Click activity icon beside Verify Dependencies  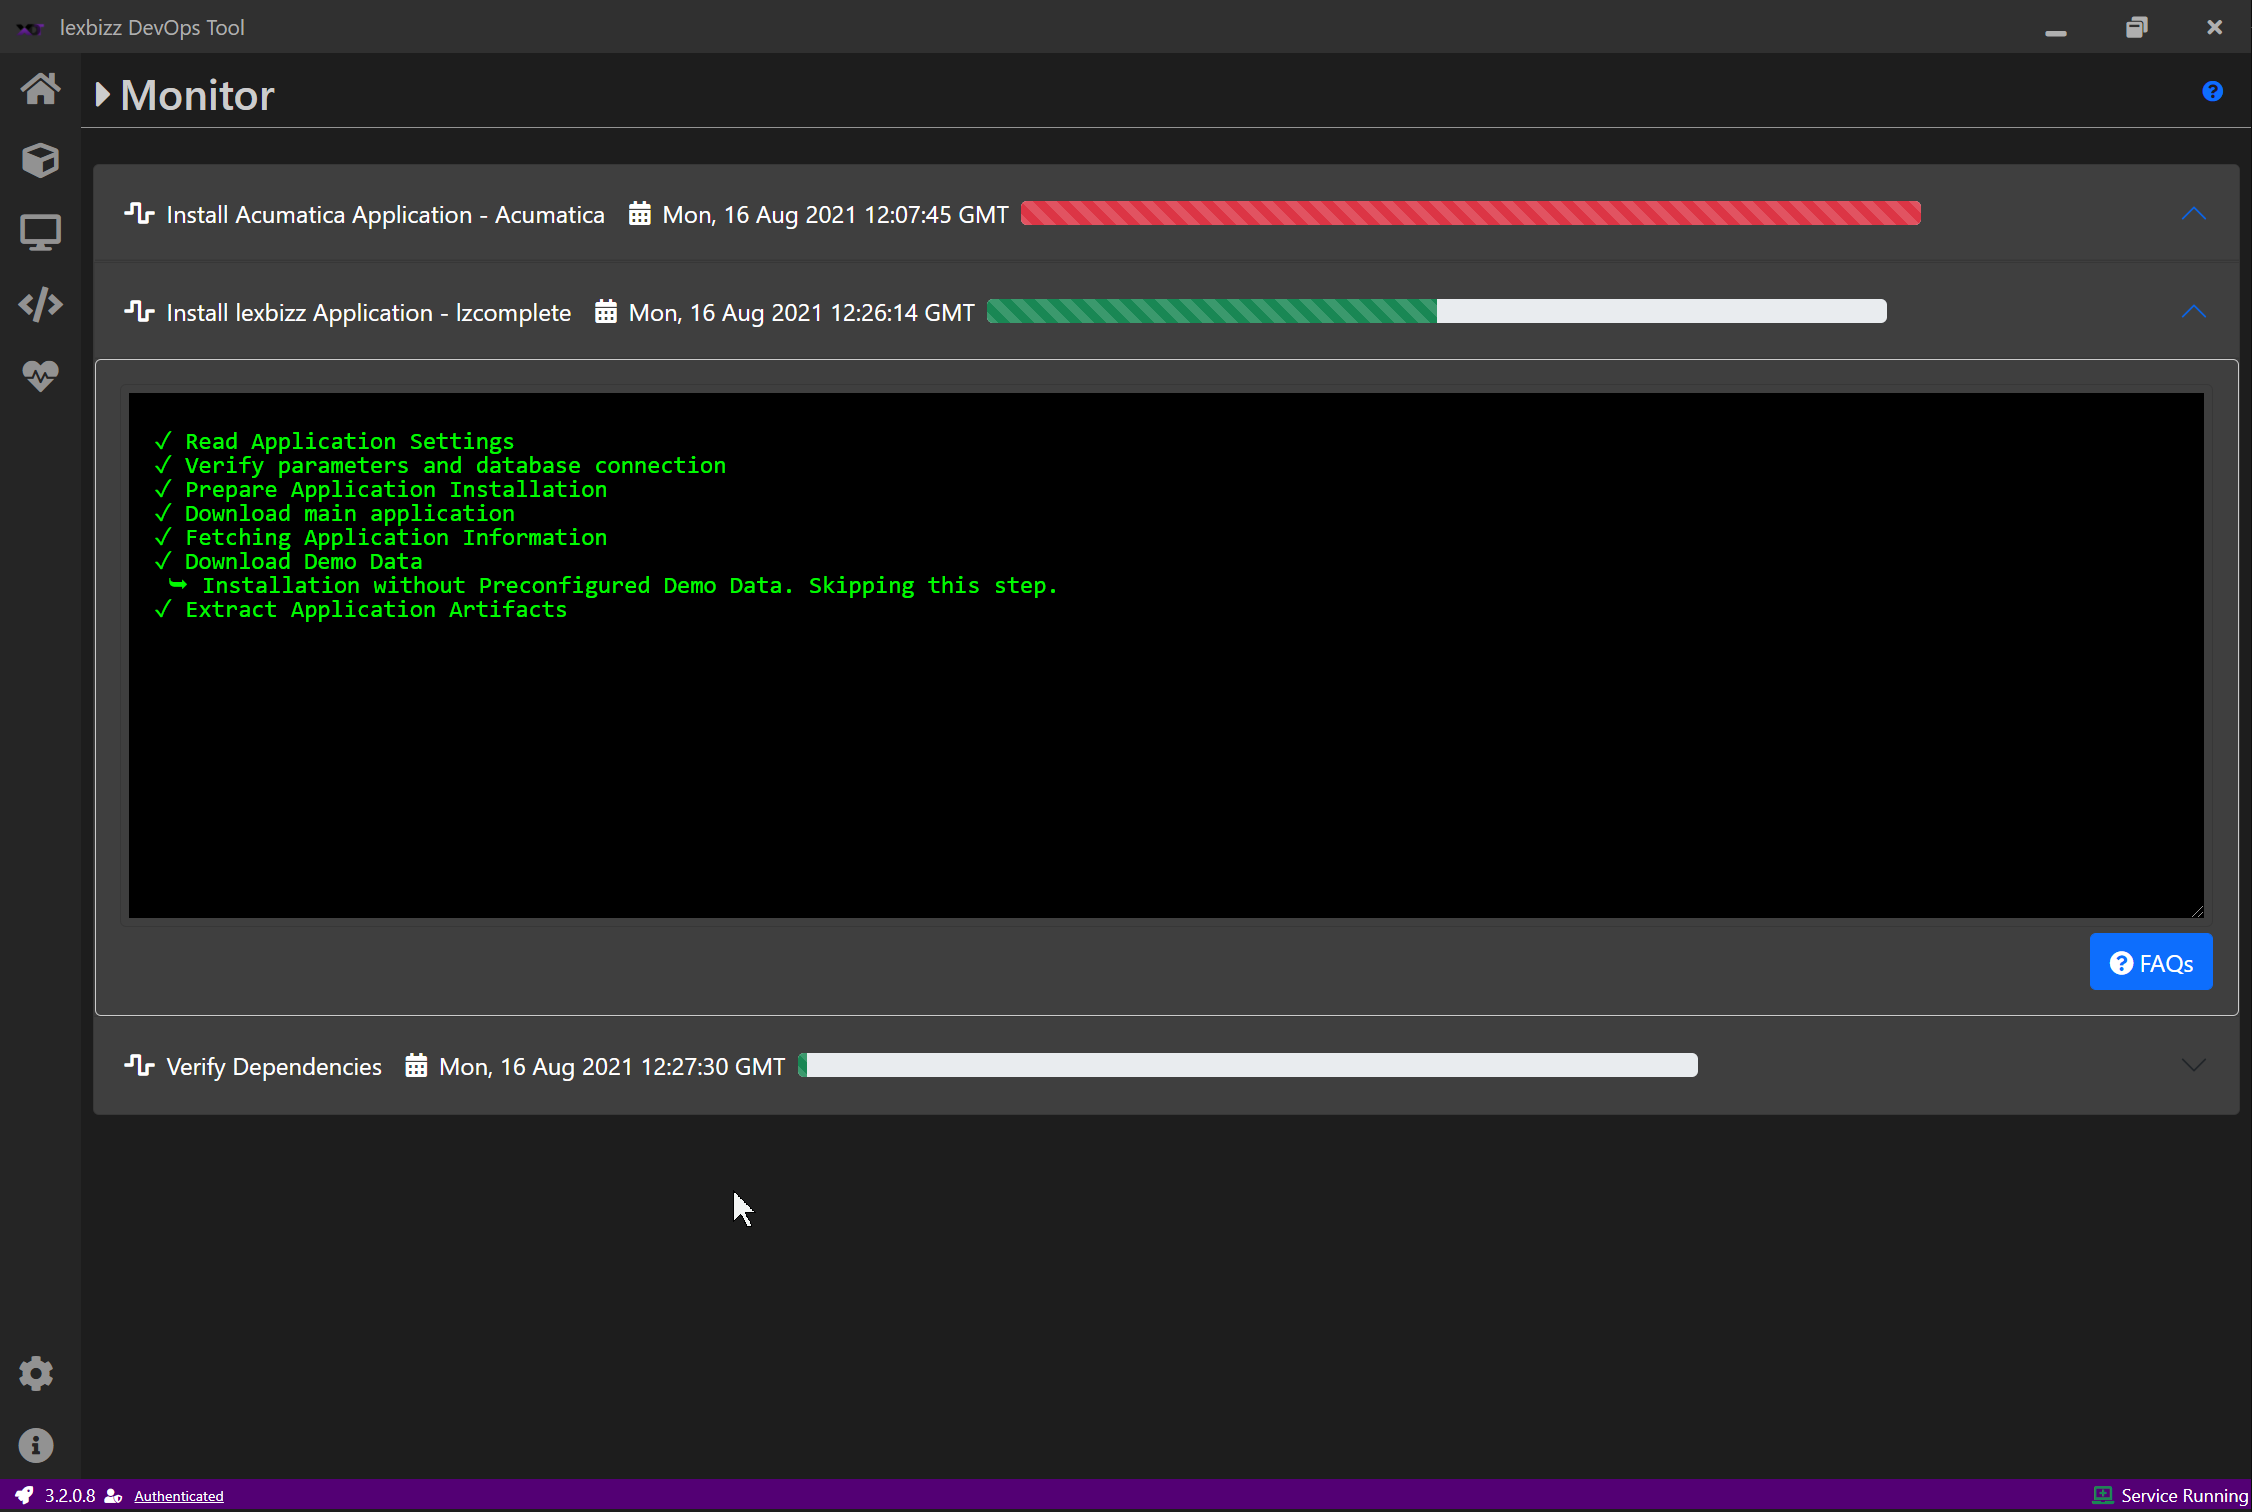coord(139,1066)
